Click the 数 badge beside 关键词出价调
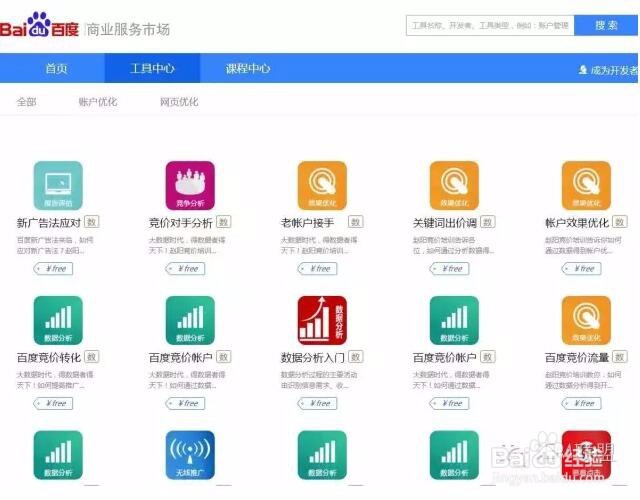This screenshot has width=640, height=500. pyautogui.click(x=488, y=222)
